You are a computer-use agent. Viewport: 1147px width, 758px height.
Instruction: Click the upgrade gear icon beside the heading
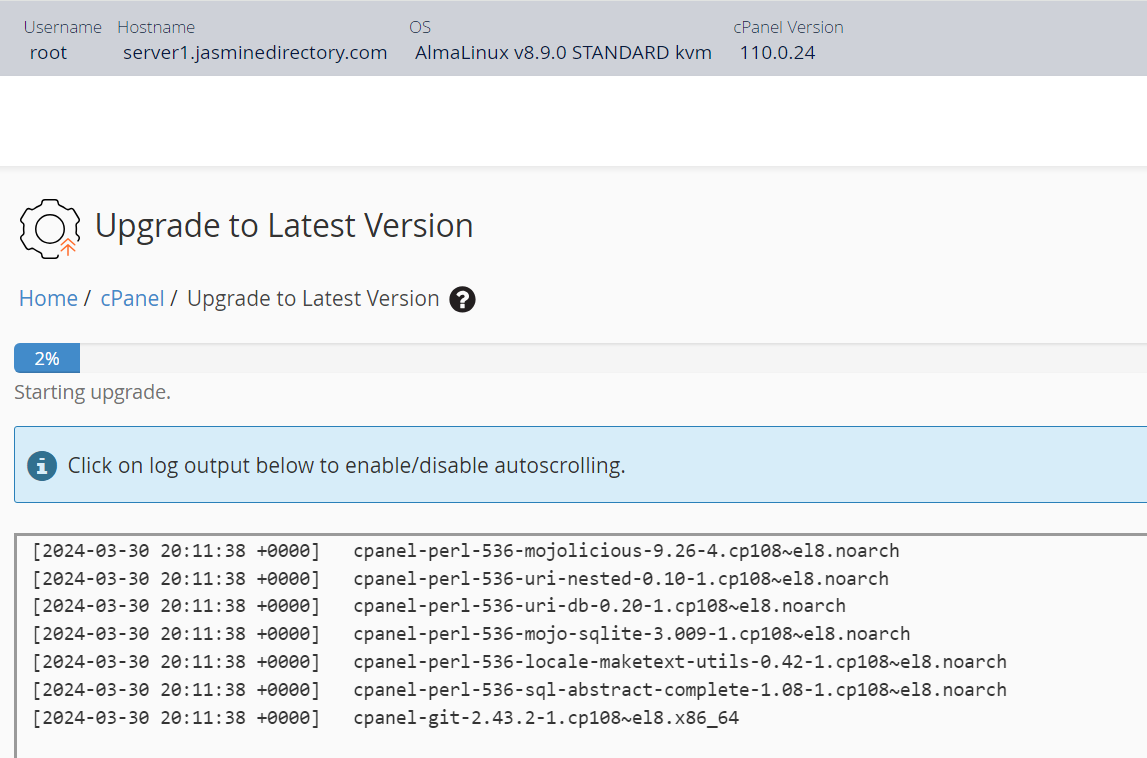[49, 228]
